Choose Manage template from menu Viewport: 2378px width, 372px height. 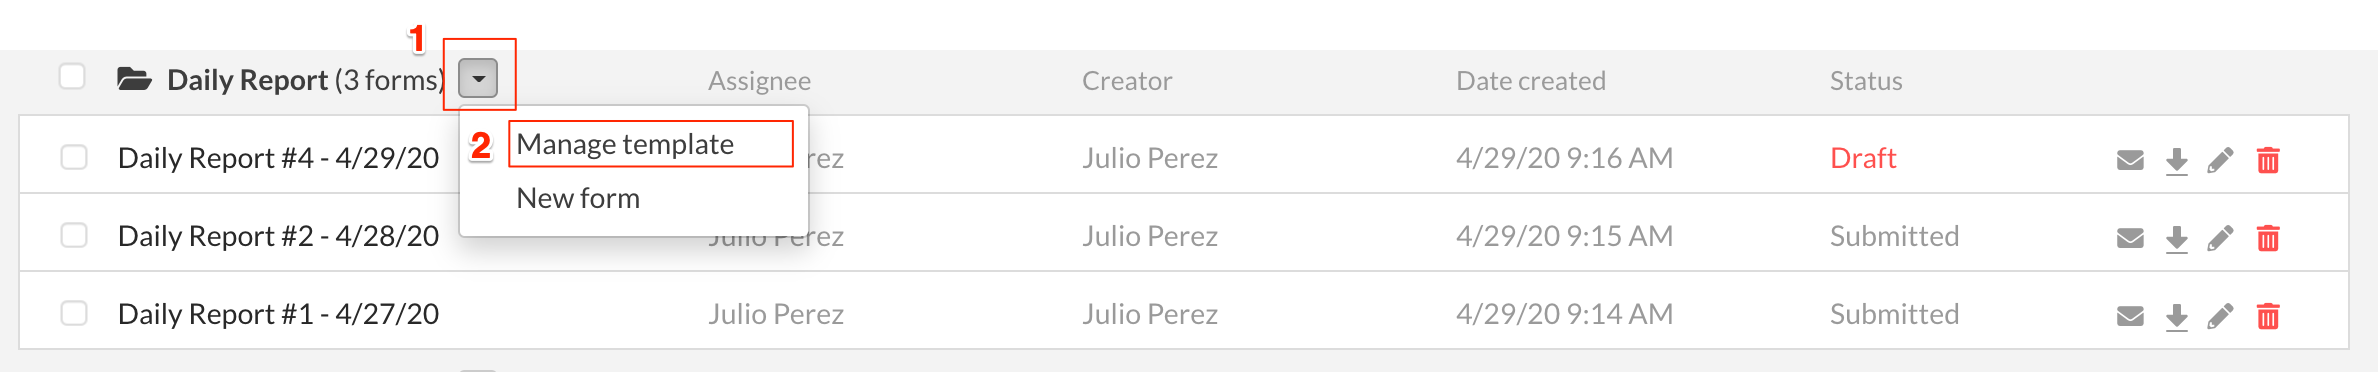(625, 144)
